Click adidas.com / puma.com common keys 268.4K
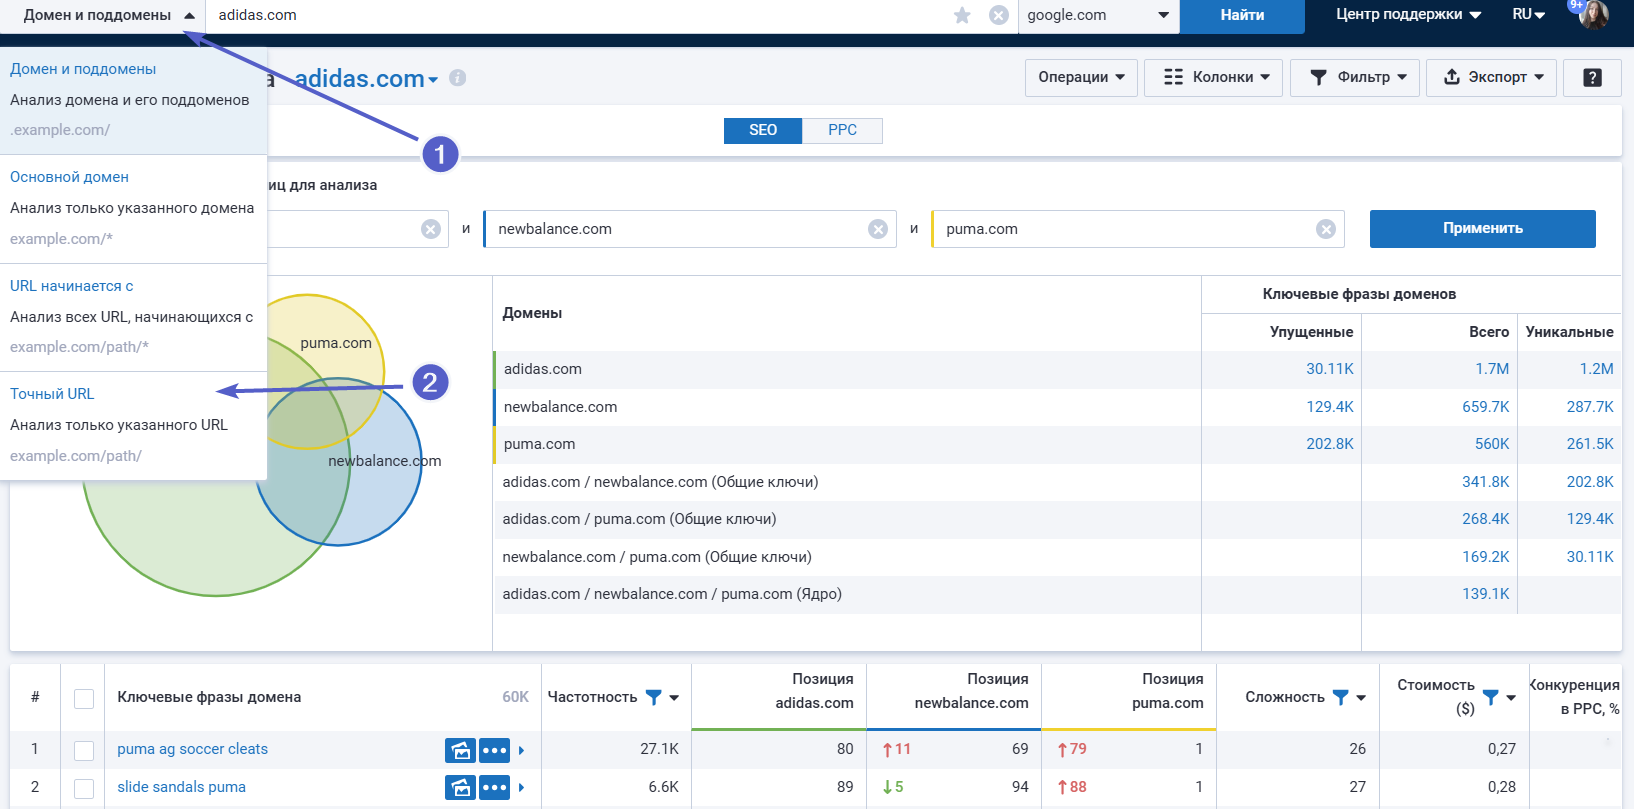The width and height of the screenshot is (1634, 809). pyautogui.click(x=1485, y=519)
